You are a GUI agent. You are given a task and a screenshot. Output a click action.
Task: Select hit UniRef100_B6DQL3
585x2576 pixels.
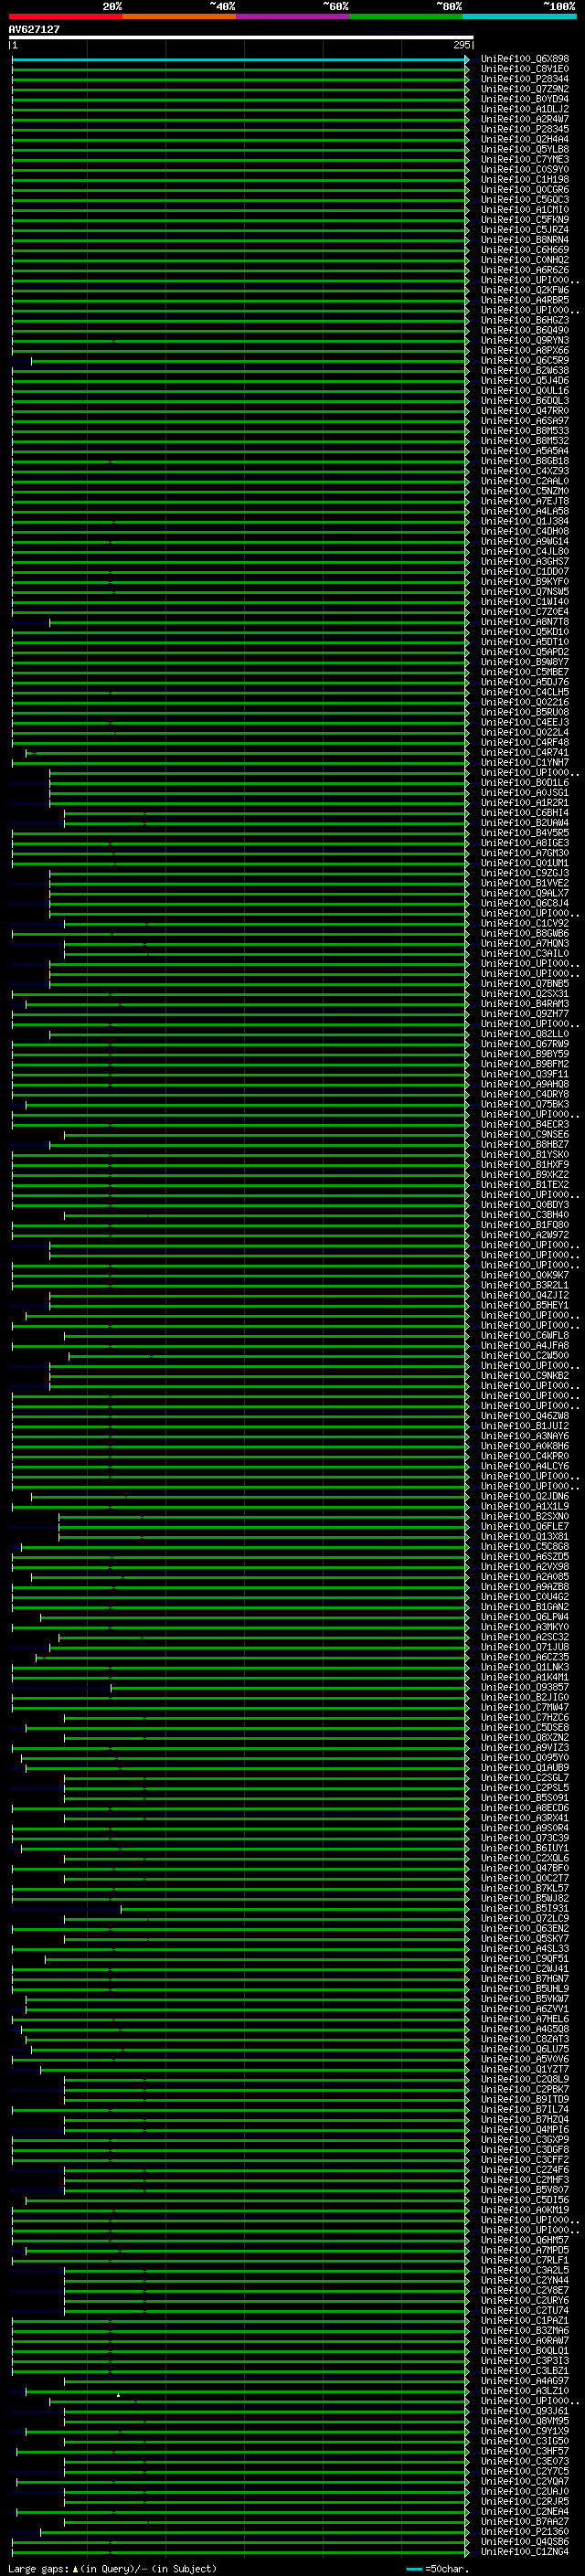[525, 400]
